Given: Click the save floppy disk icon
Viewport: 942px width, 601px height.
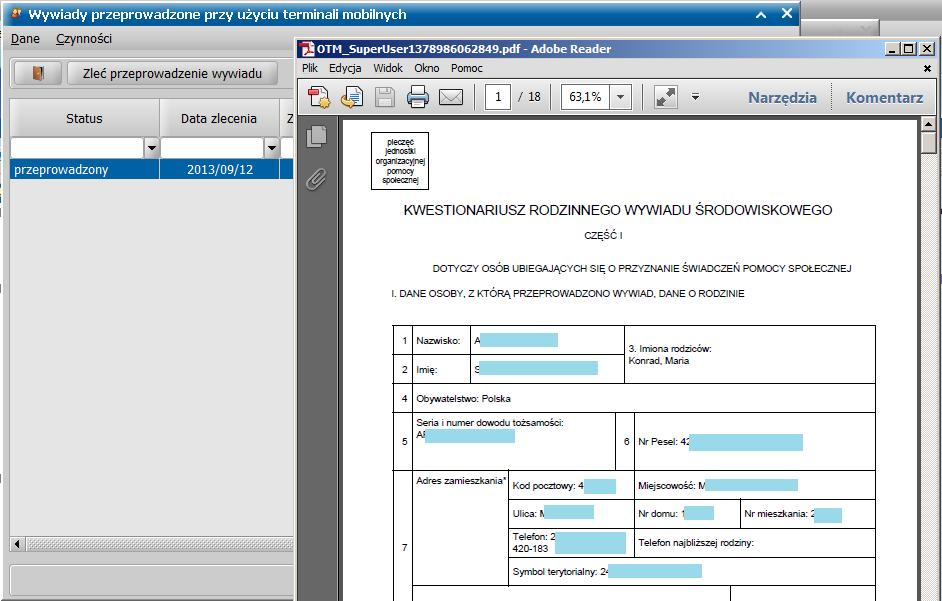Looking at the screenshot, I should [384, 97].
